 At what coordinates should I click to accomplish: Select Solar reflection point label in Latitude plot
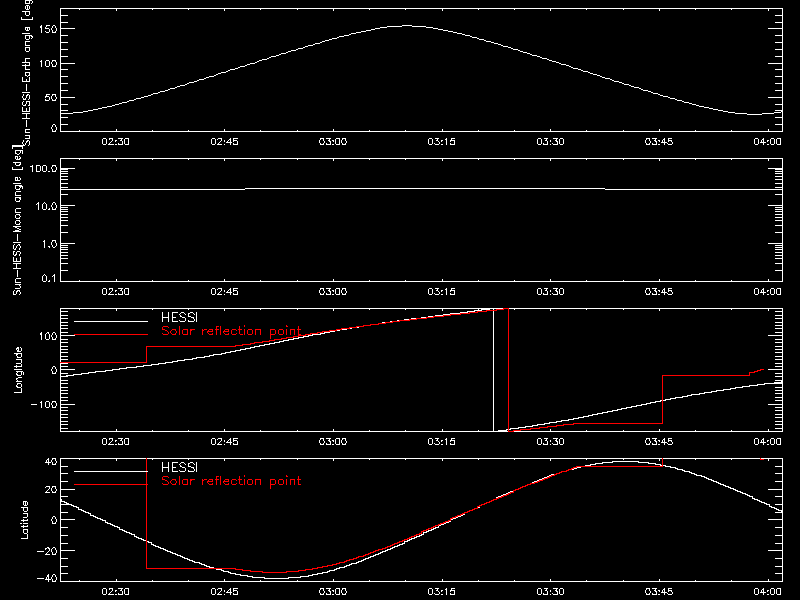(231, 481)
